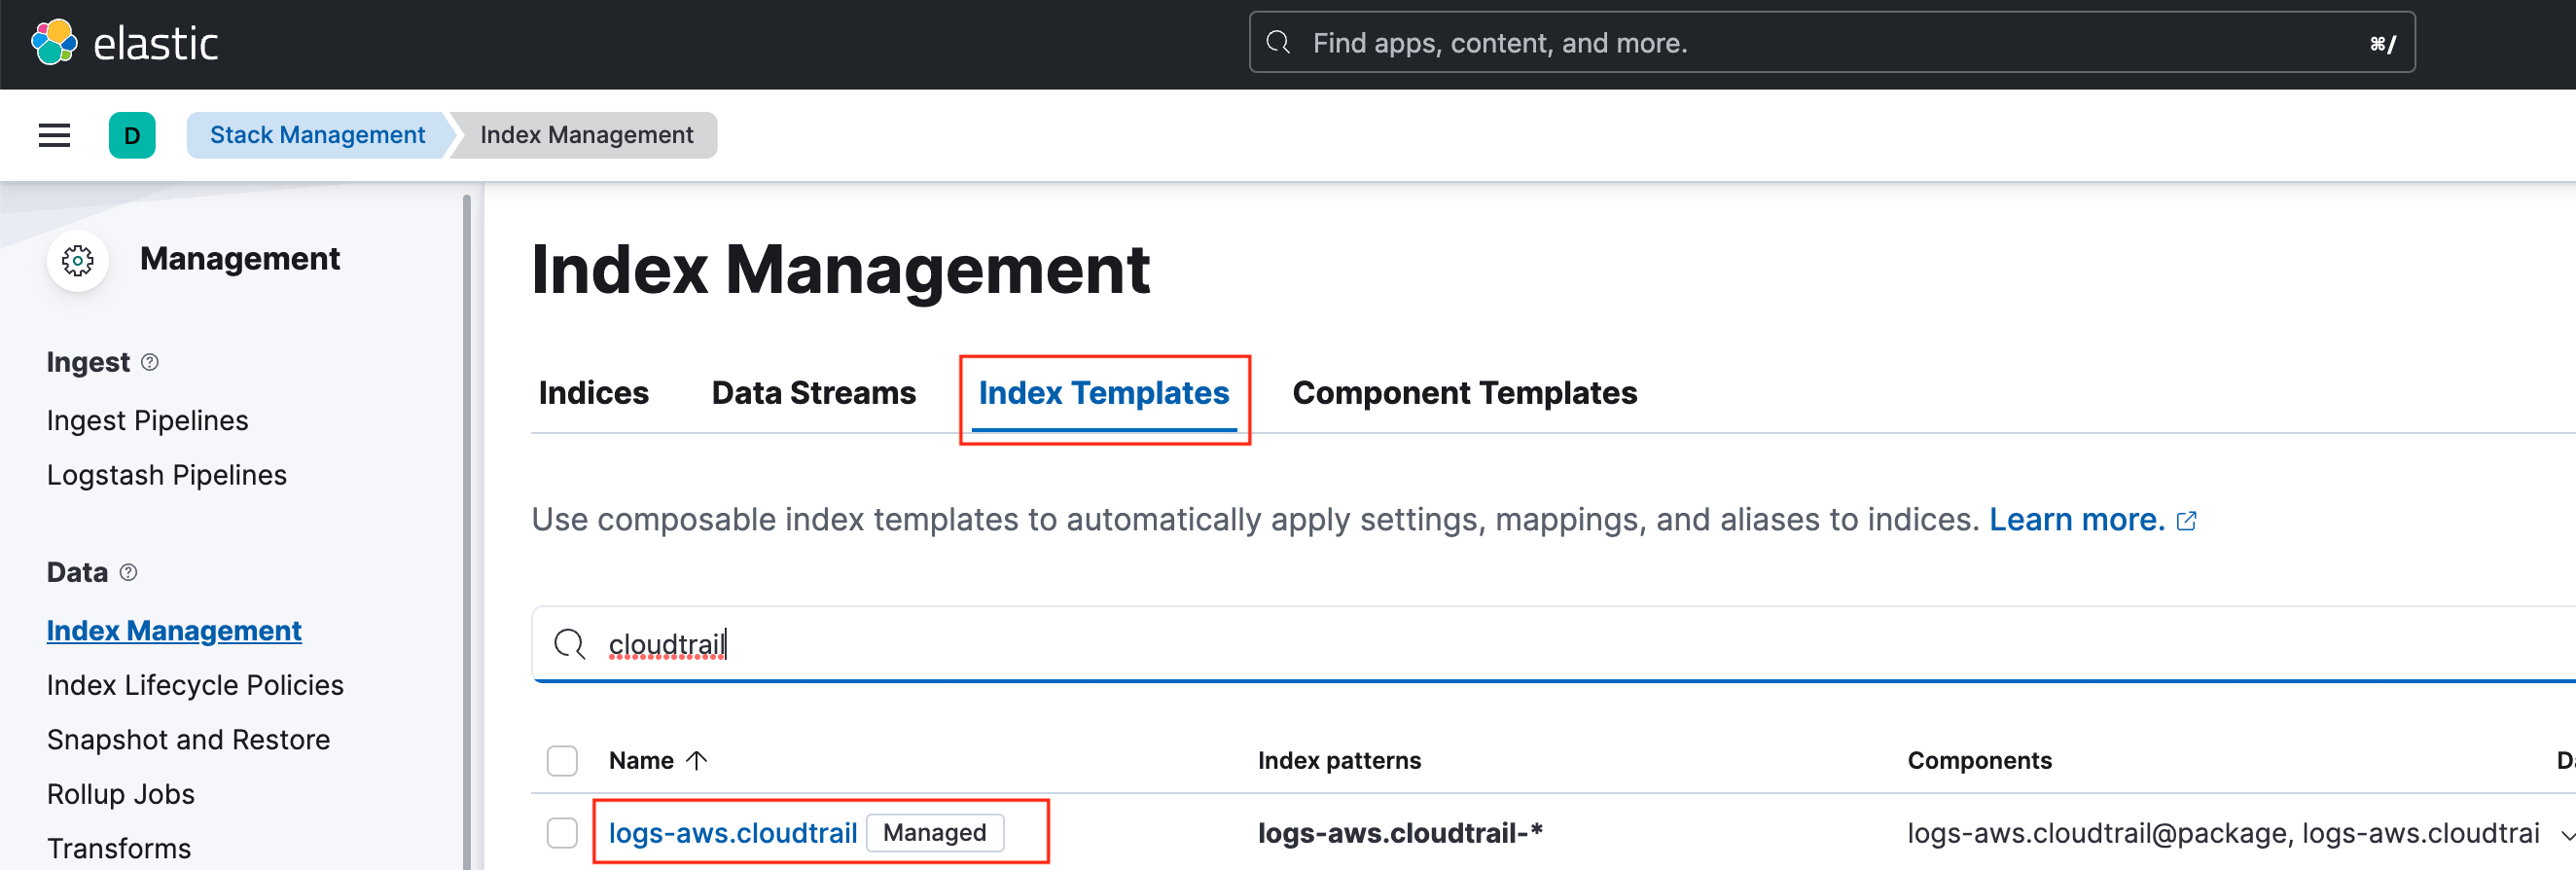Click the search magnifier in global search bar

pyautogui.click(x=1278, y=43)
